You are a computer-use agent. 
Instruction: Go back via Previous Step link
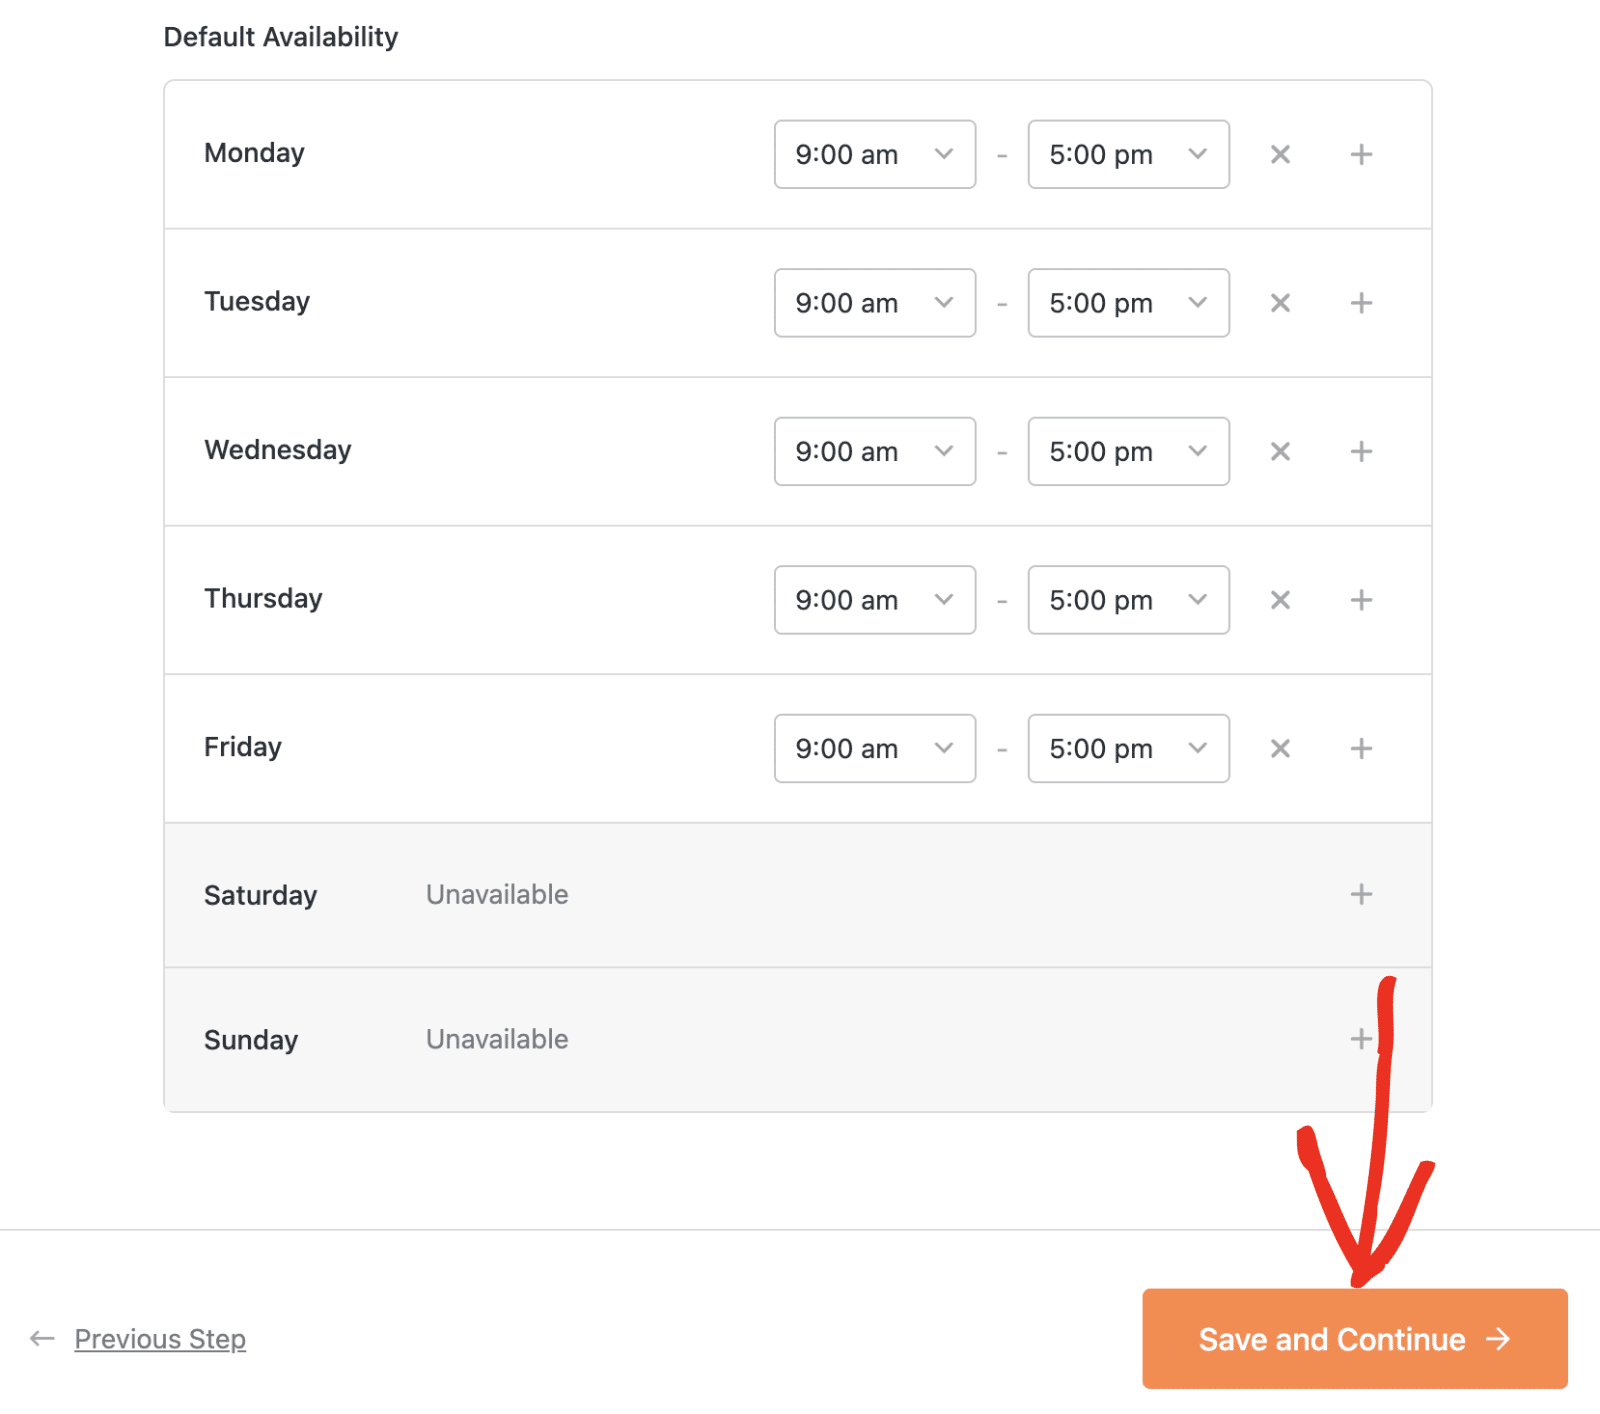(160, 1339)
